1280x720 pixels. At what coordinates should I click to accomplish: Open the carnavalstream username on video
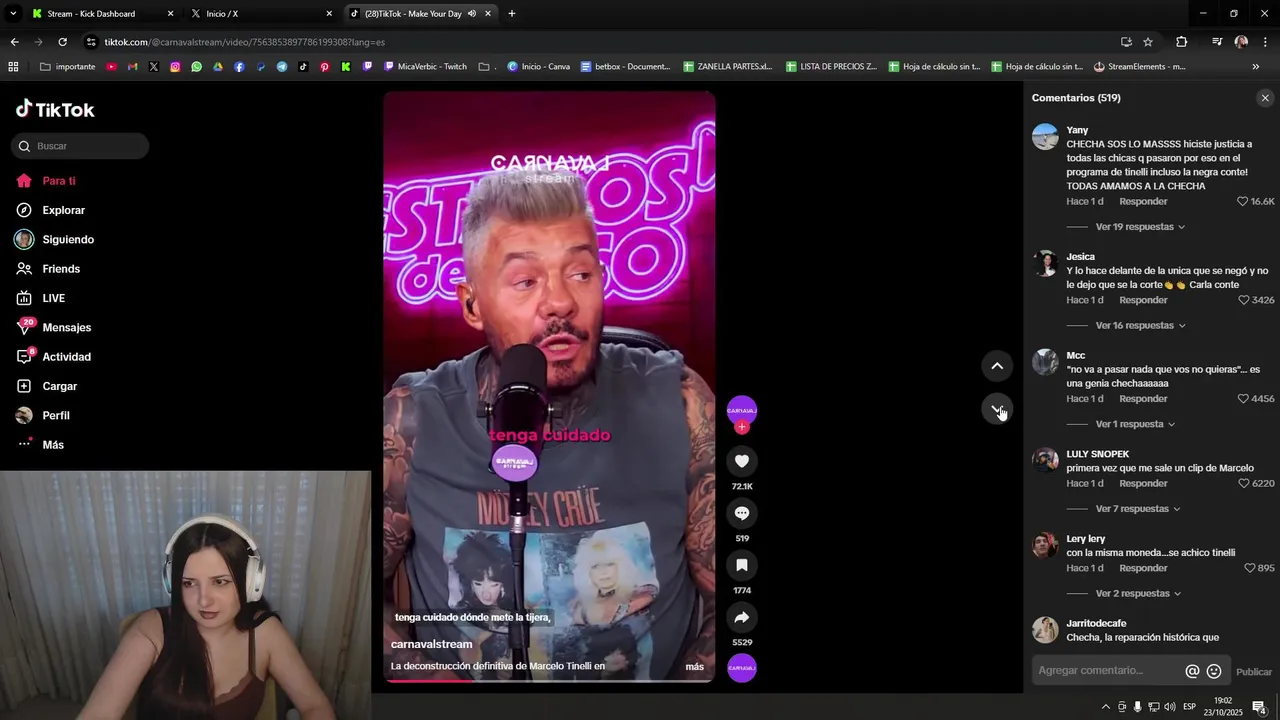point(431,644)
